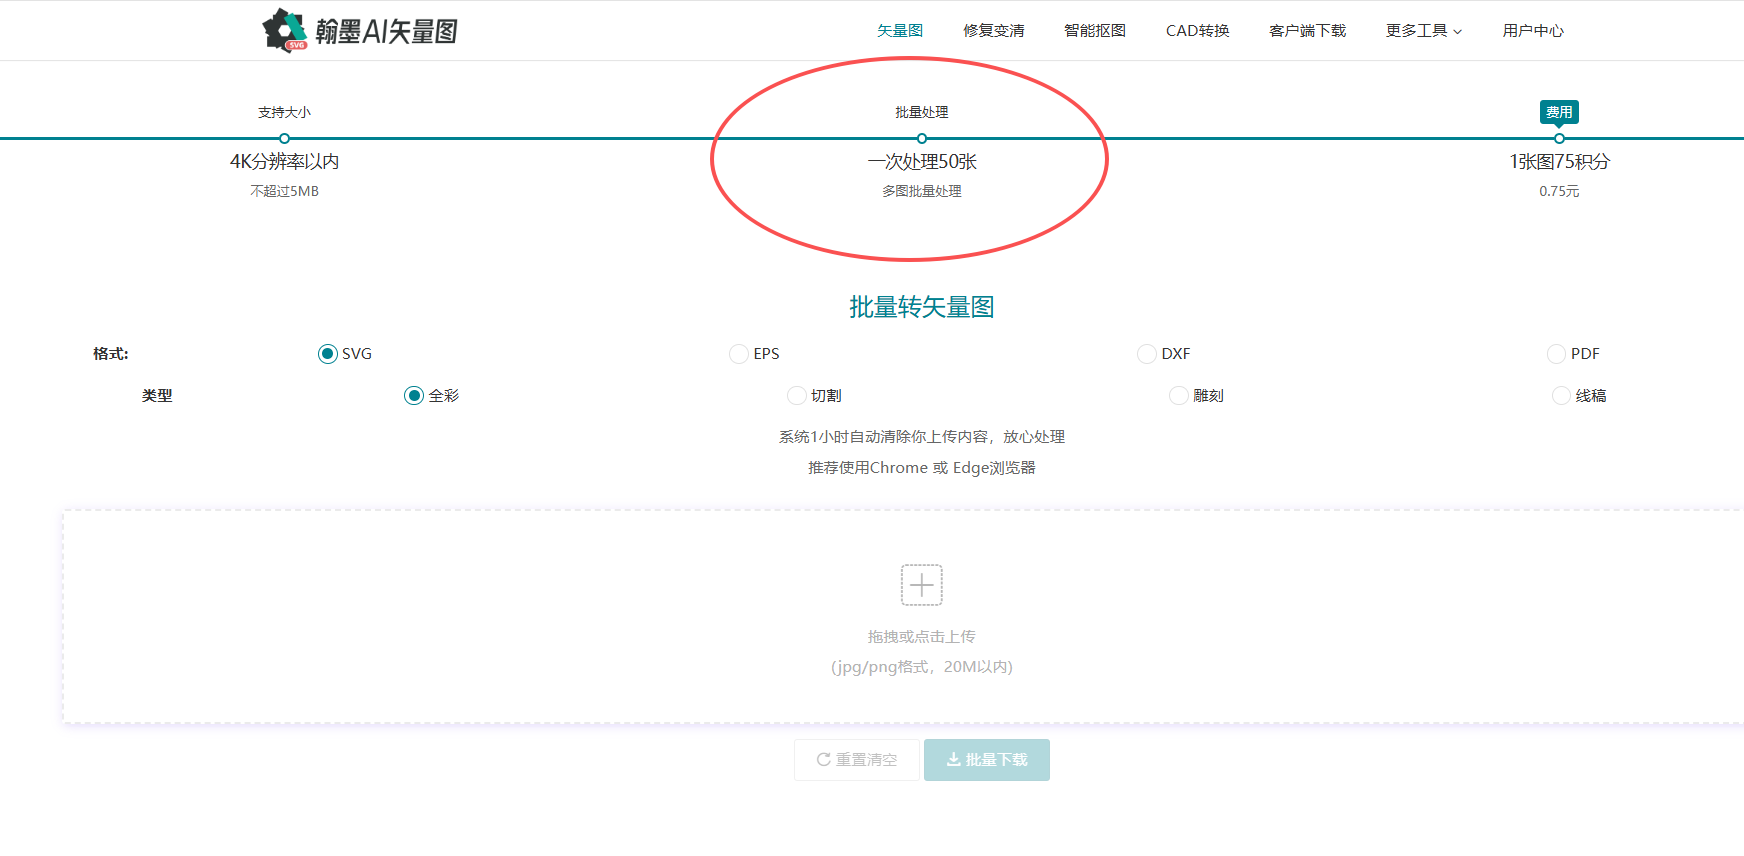
Task: Open the 客户端下载 menu item
Action: (1308, 31)
